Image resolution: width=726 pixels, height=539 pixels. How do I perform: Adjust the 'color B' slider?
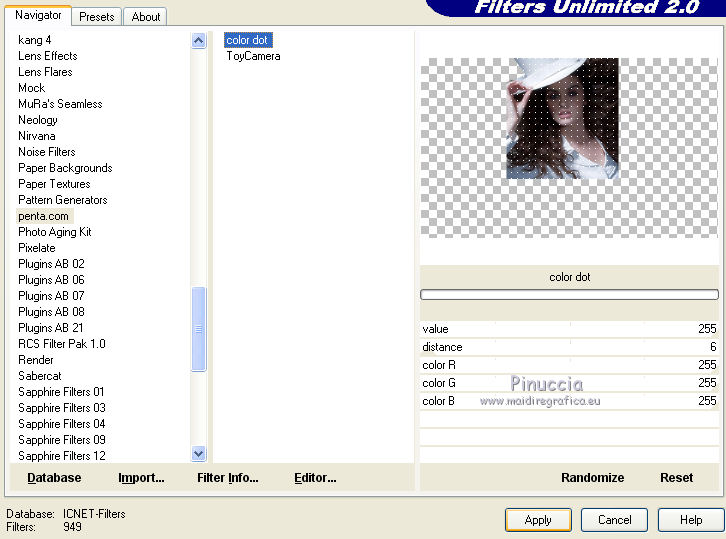point(569,401)
